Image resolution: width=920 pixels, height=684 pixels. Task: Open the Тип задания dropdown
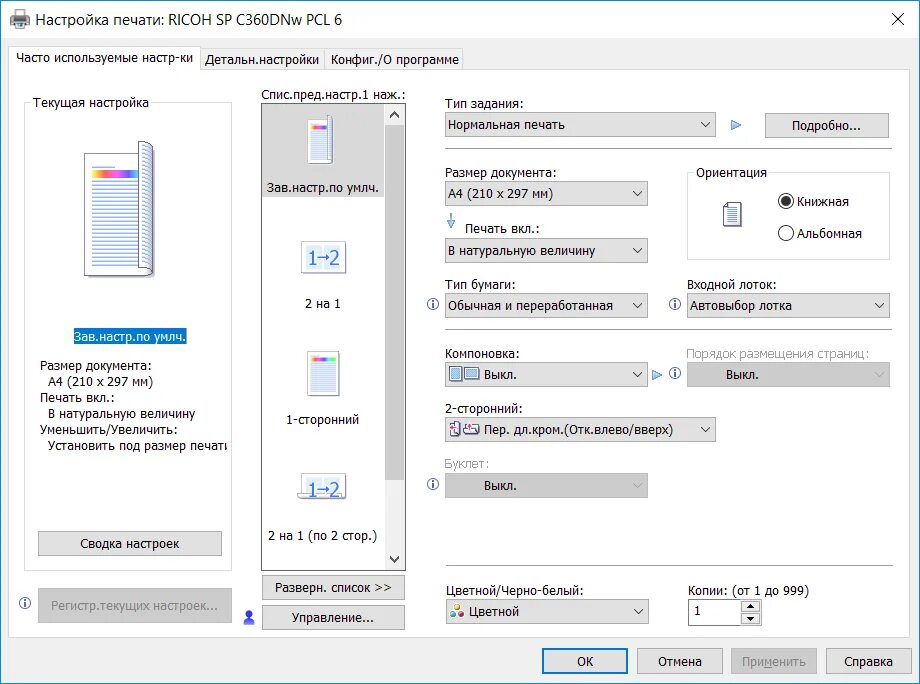(x=580, y=125)
